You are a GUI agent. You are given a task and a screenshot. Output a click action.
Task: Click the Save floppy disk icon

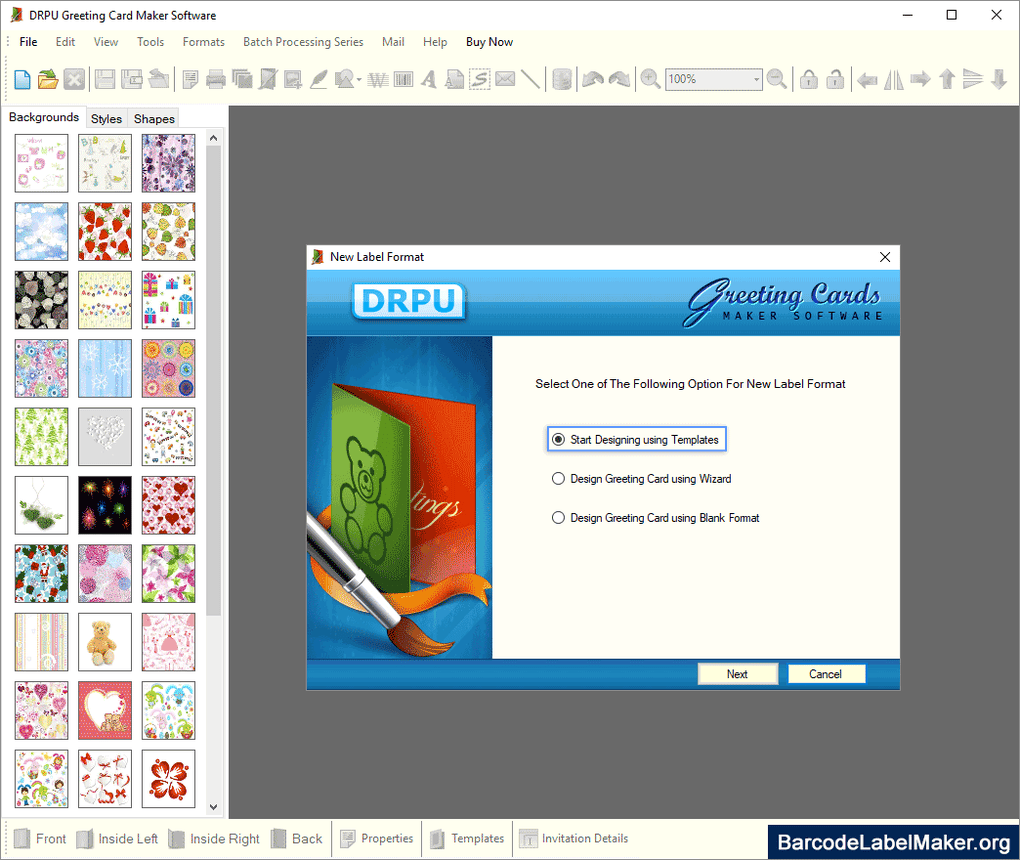[105, 79]
